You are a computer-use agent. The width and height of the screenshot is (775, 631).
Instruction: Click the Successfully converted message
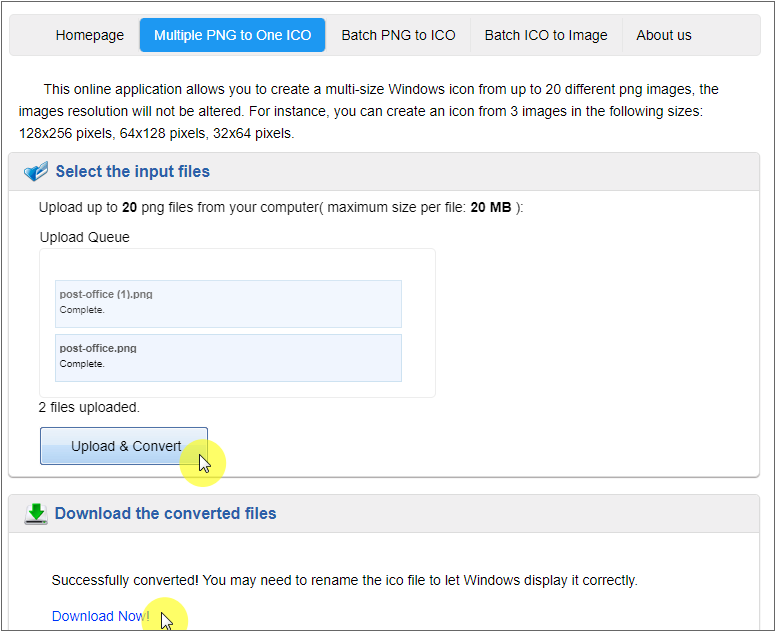click(x=344, y=580)
